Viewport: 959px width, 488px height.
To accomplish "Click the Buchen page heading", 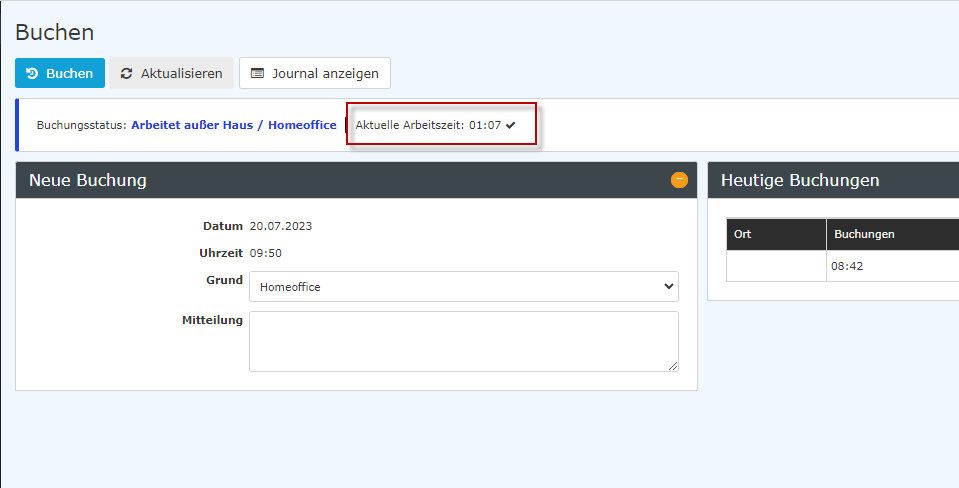I will coord(54,32).
